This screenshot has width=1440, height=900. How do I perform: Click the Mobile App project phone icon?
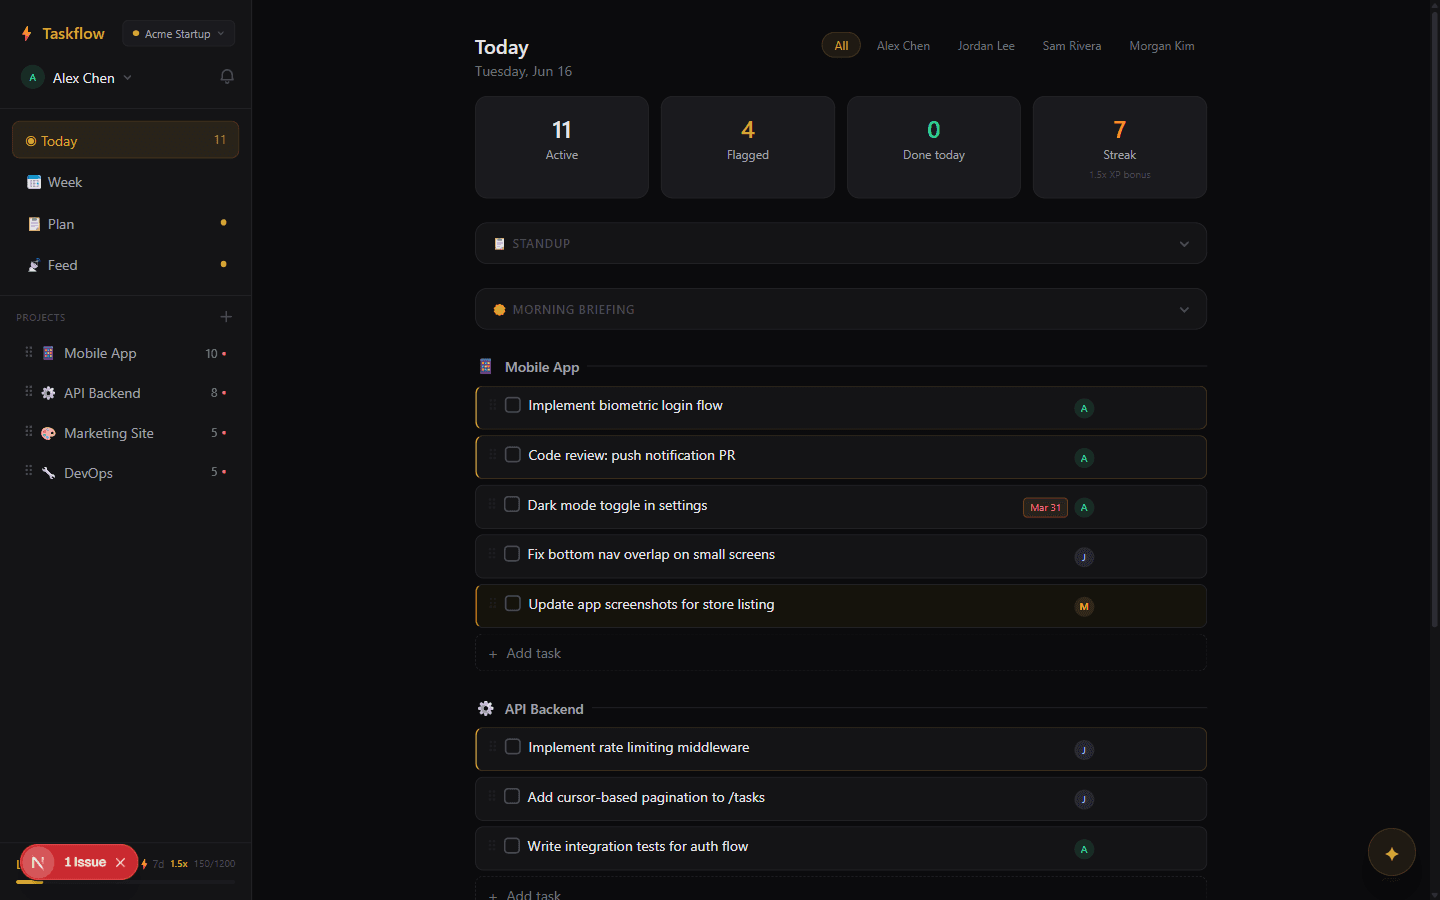point(48,353)
